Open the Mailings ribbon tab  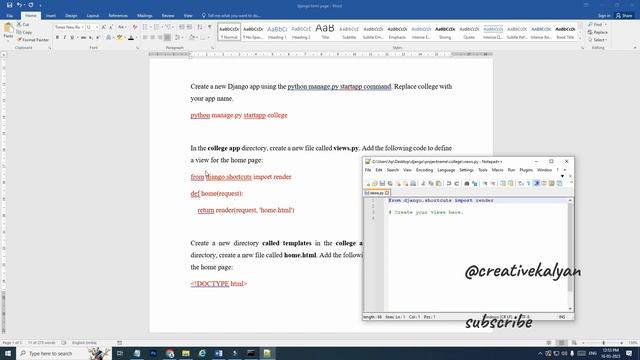(144, 16)
